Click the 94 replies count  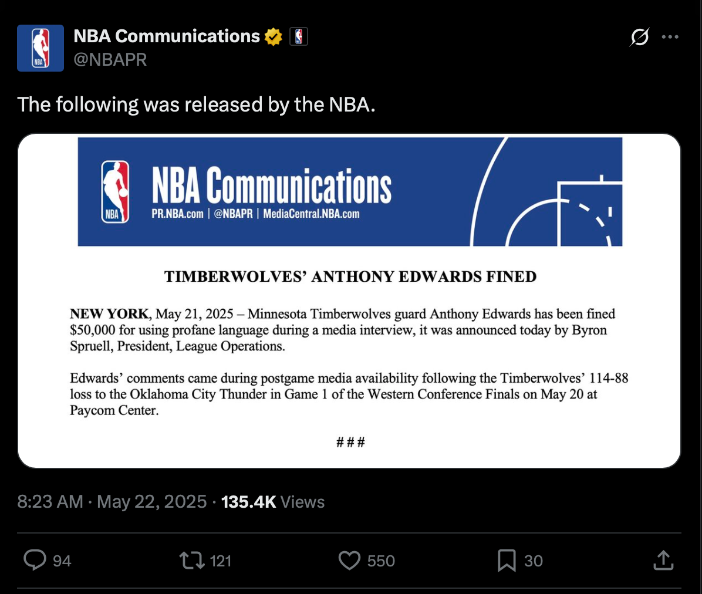coord(62,561)
